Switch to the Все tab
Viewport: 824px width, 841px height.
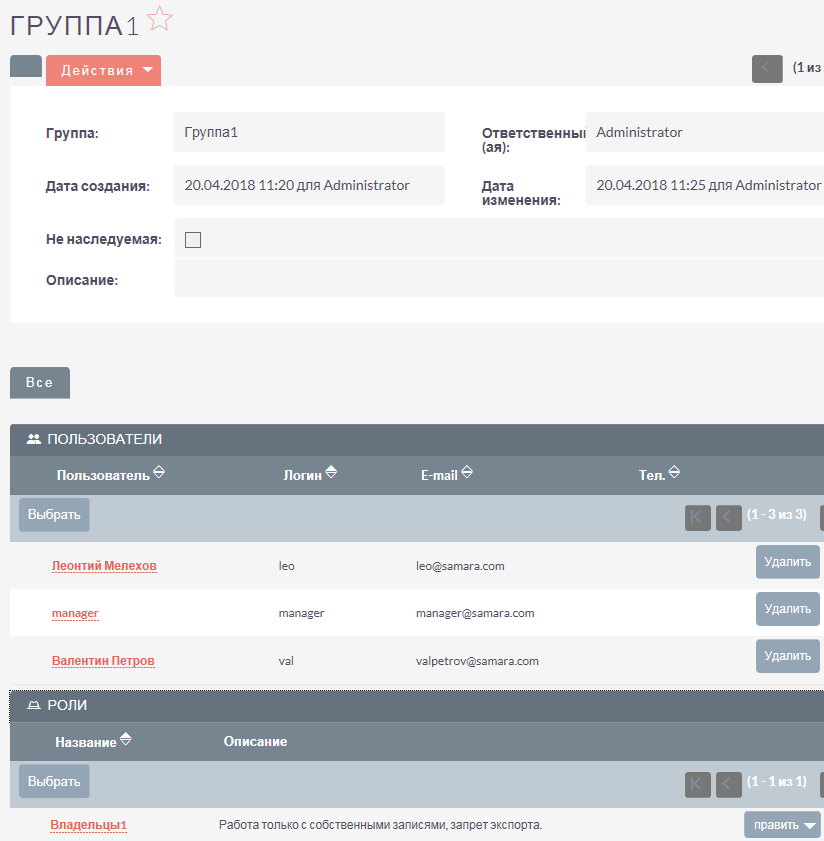pyautogui.click(x=40, y=383)
